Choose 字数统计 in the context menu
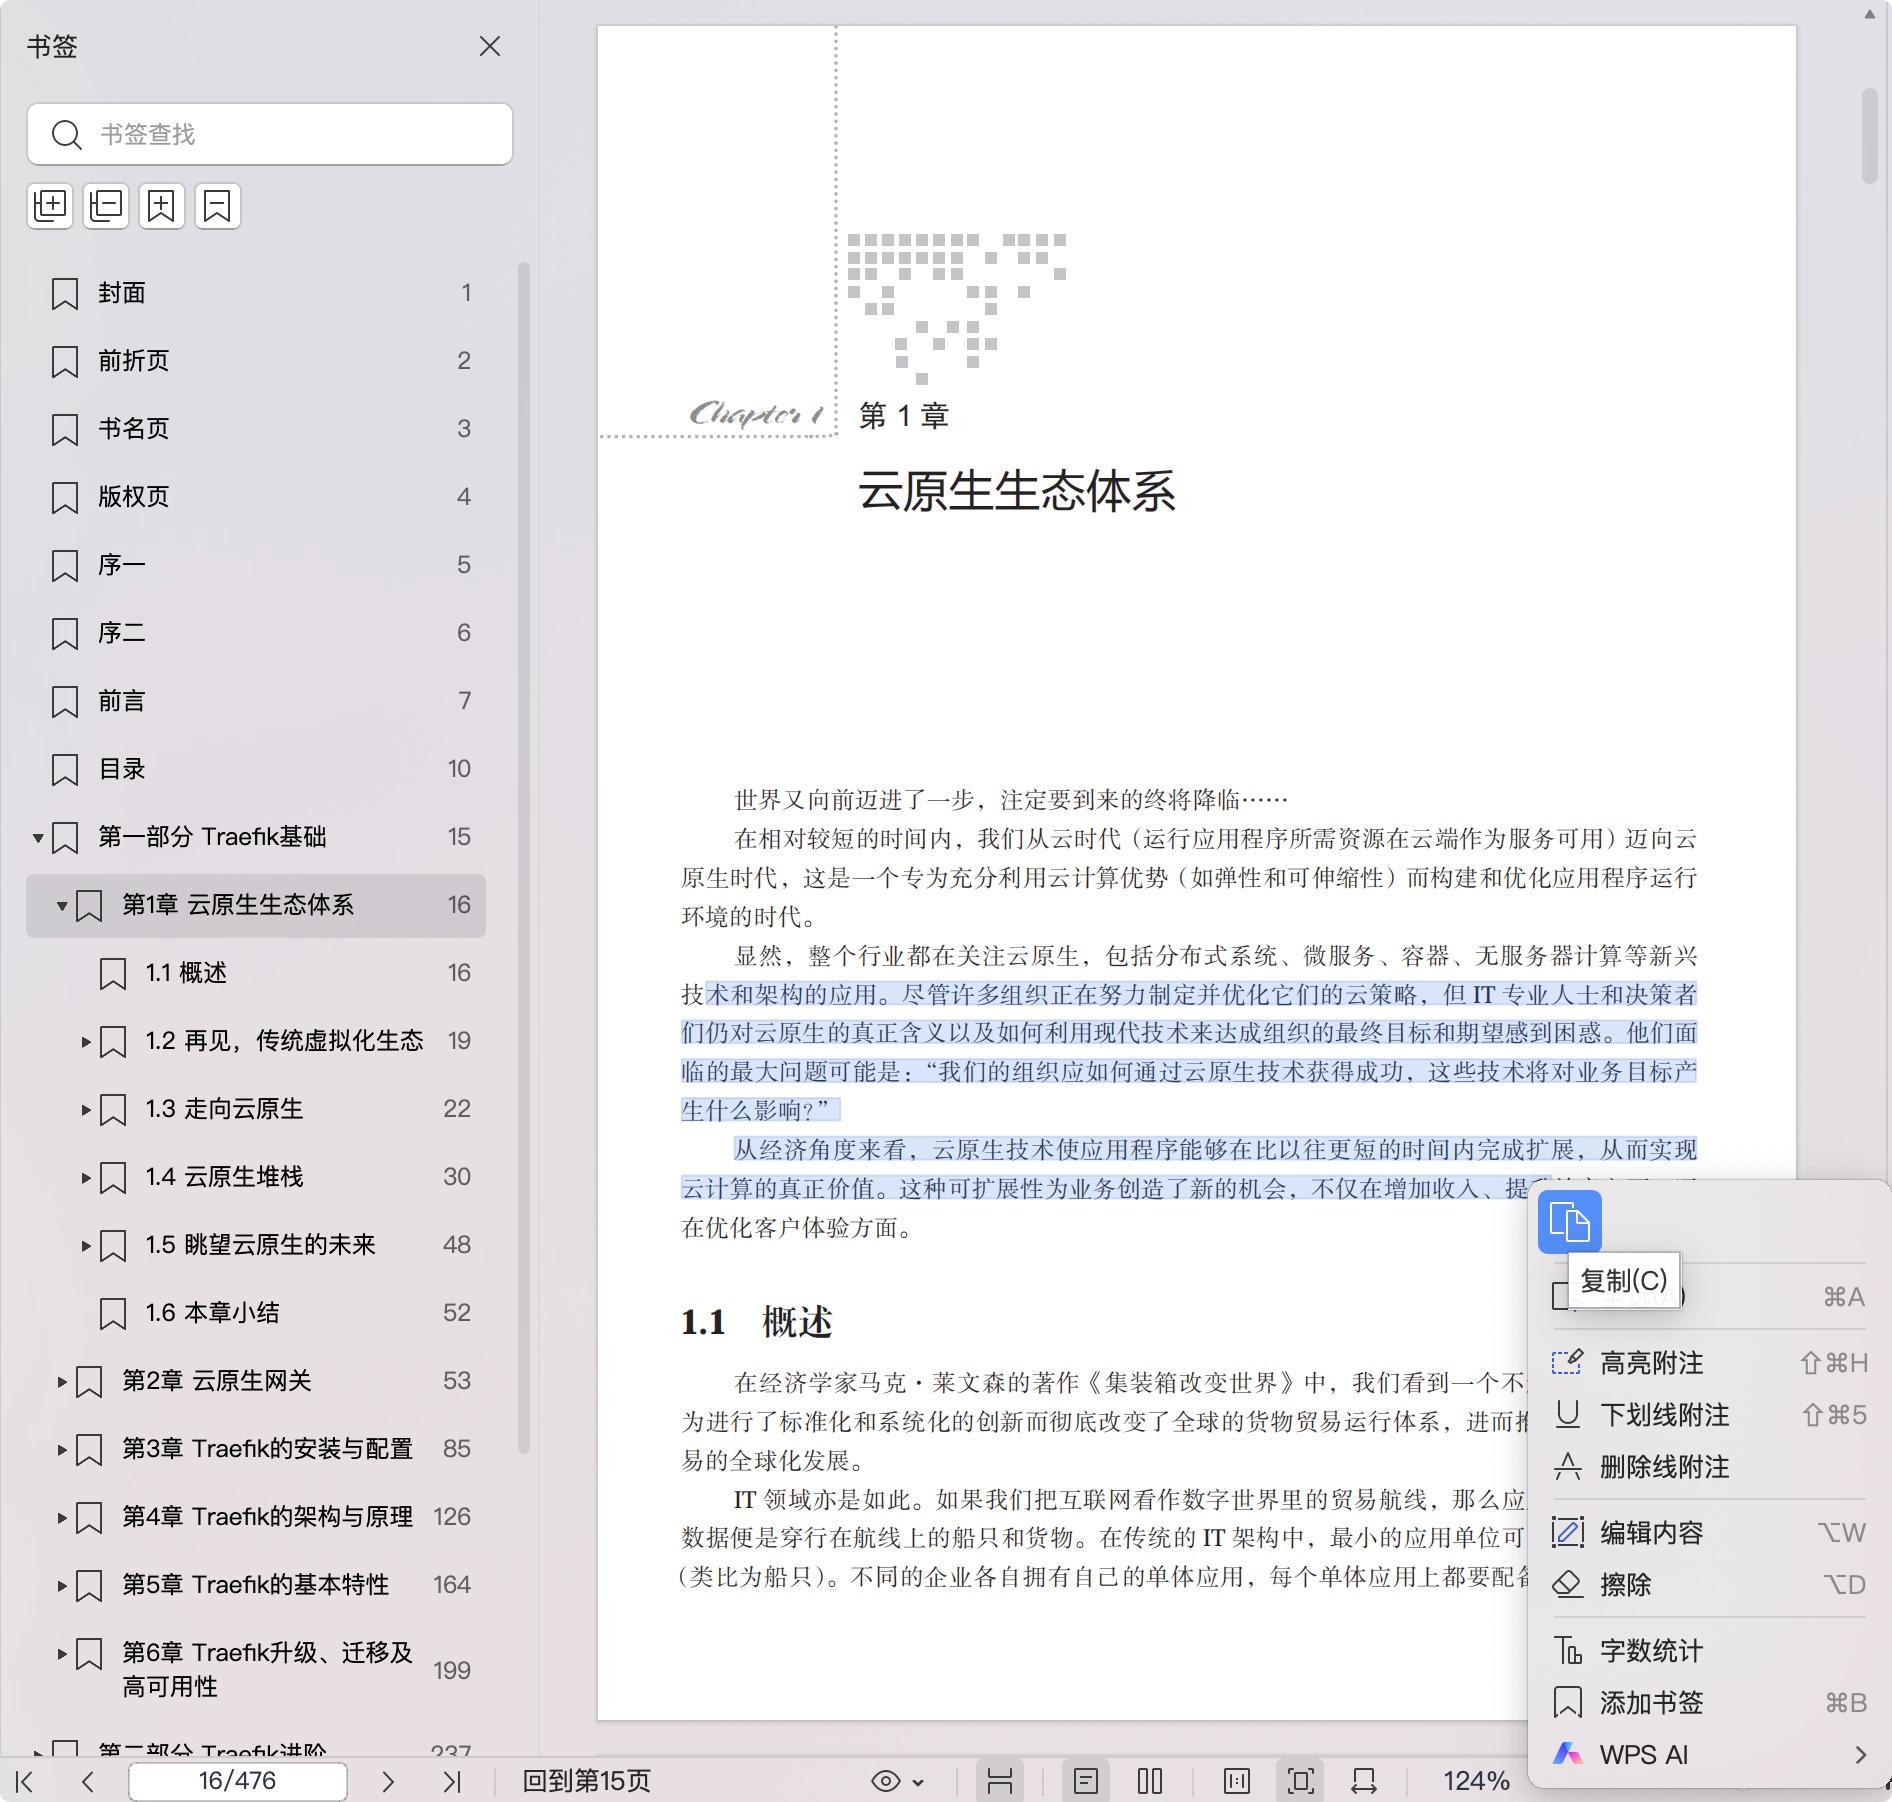Viewport: 1892px width, 1802px height. 1651,1651
